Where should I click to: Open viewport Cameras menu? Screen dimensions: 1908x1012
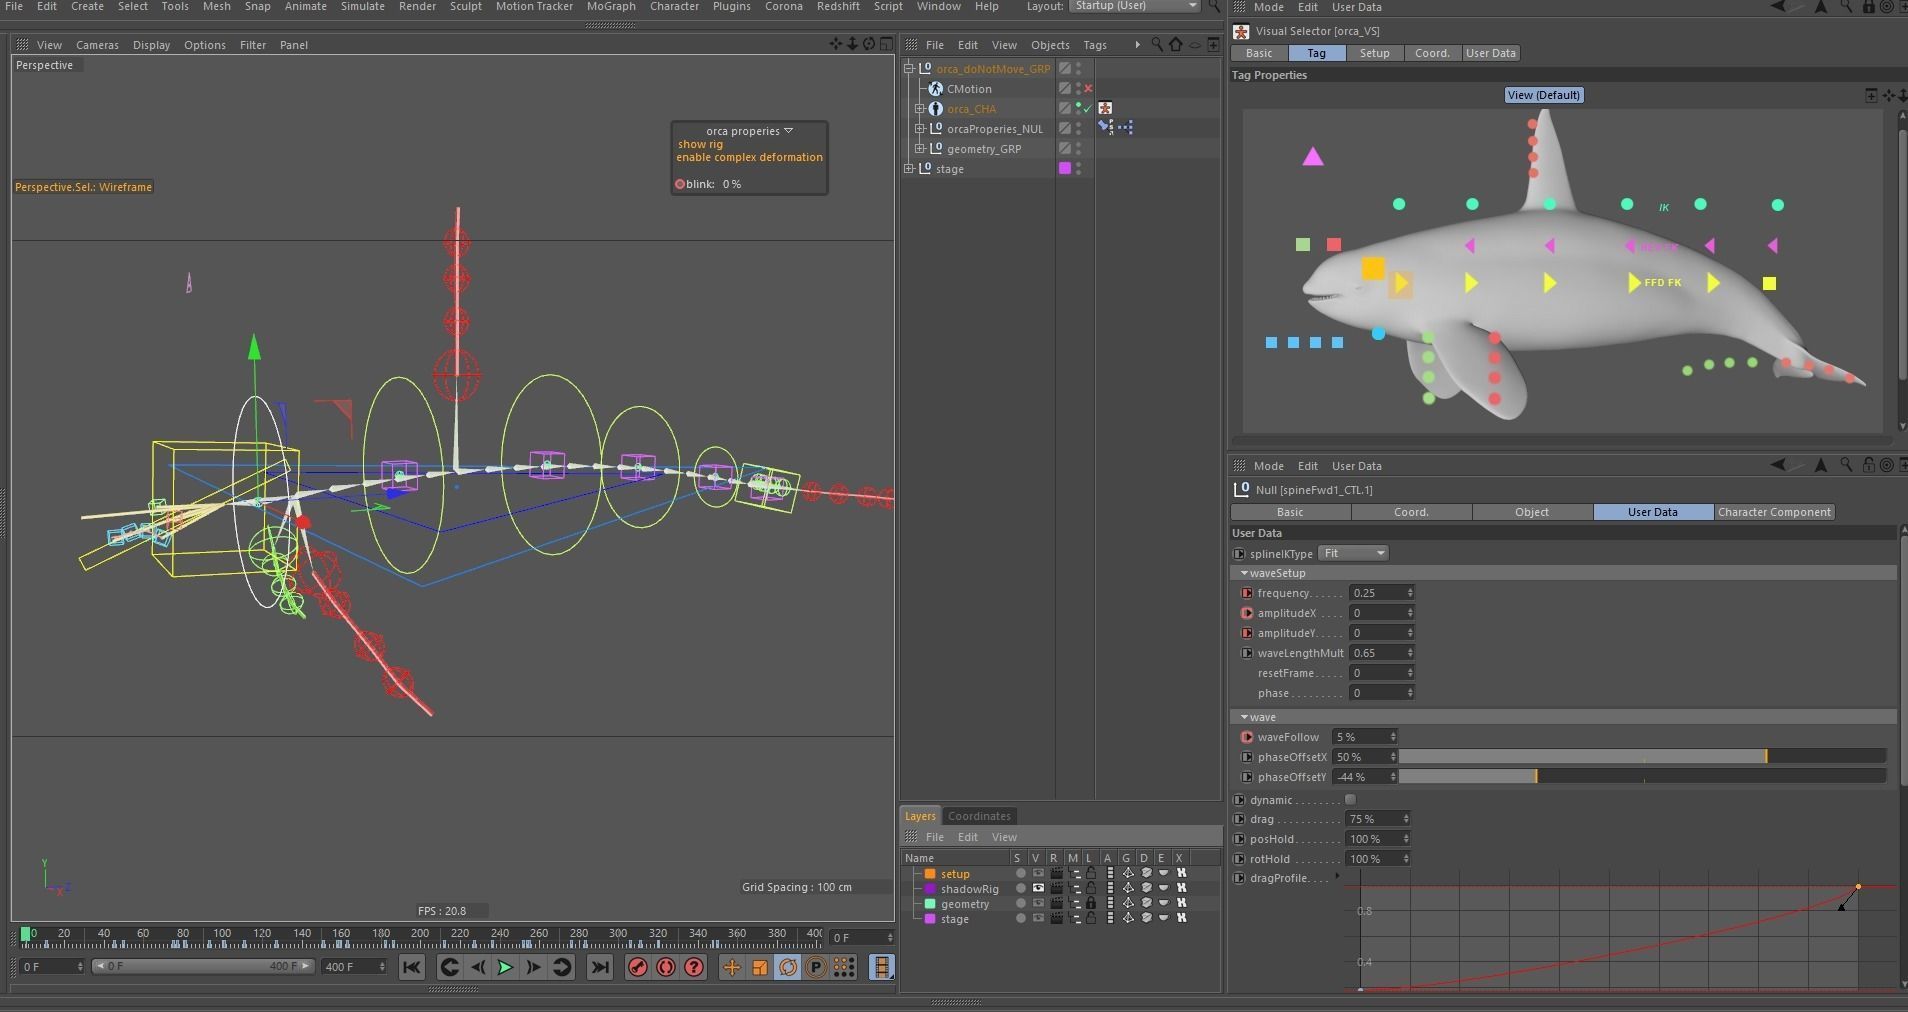(97, 45)
